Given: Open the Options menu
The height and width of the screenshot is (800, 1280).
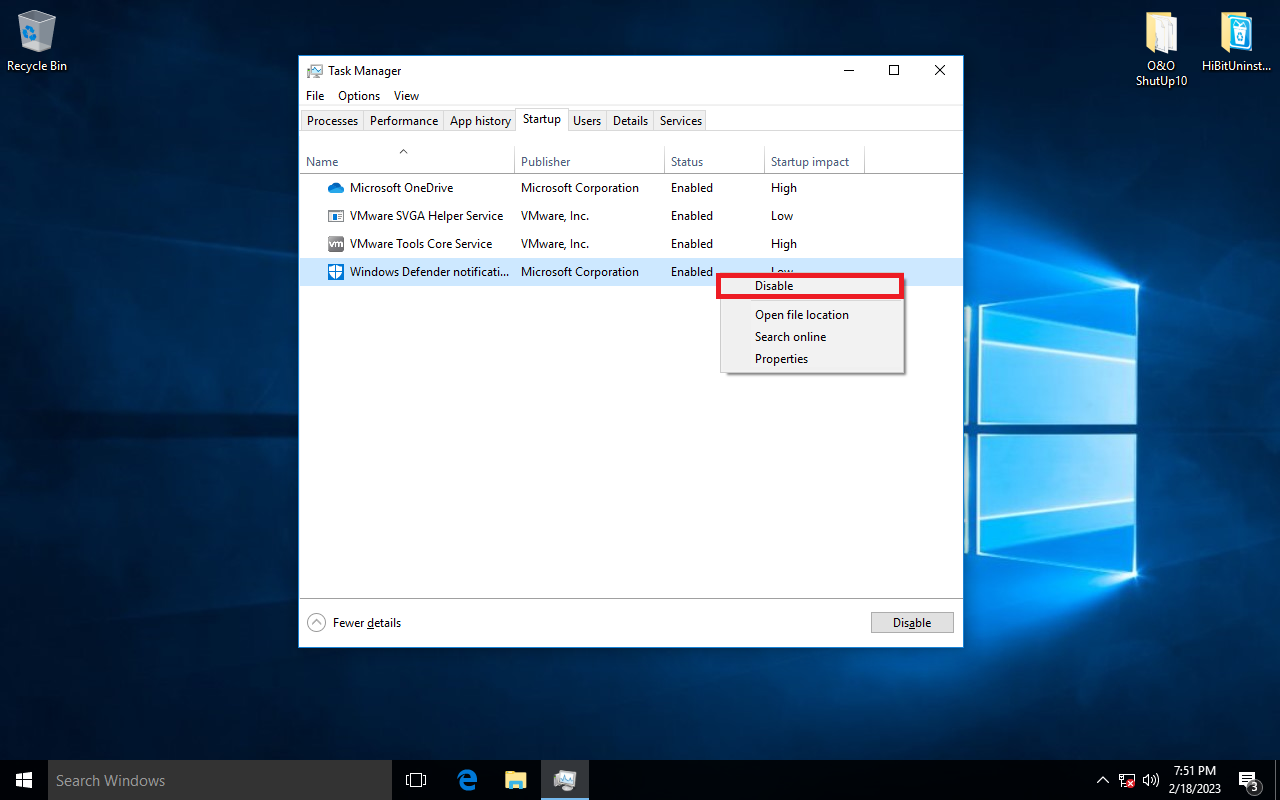Looking at the screenshot, I should point(359,96).
